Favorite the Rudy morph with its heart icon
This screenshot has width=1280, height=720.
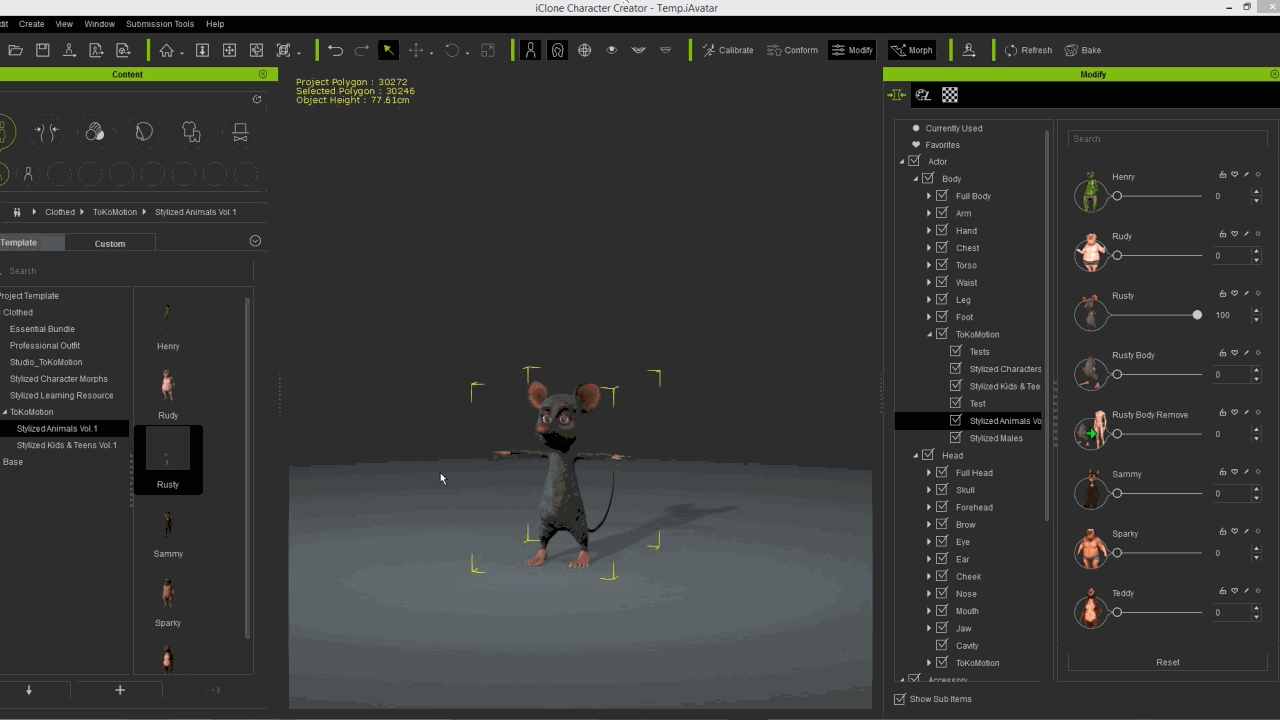point(1234,234)
